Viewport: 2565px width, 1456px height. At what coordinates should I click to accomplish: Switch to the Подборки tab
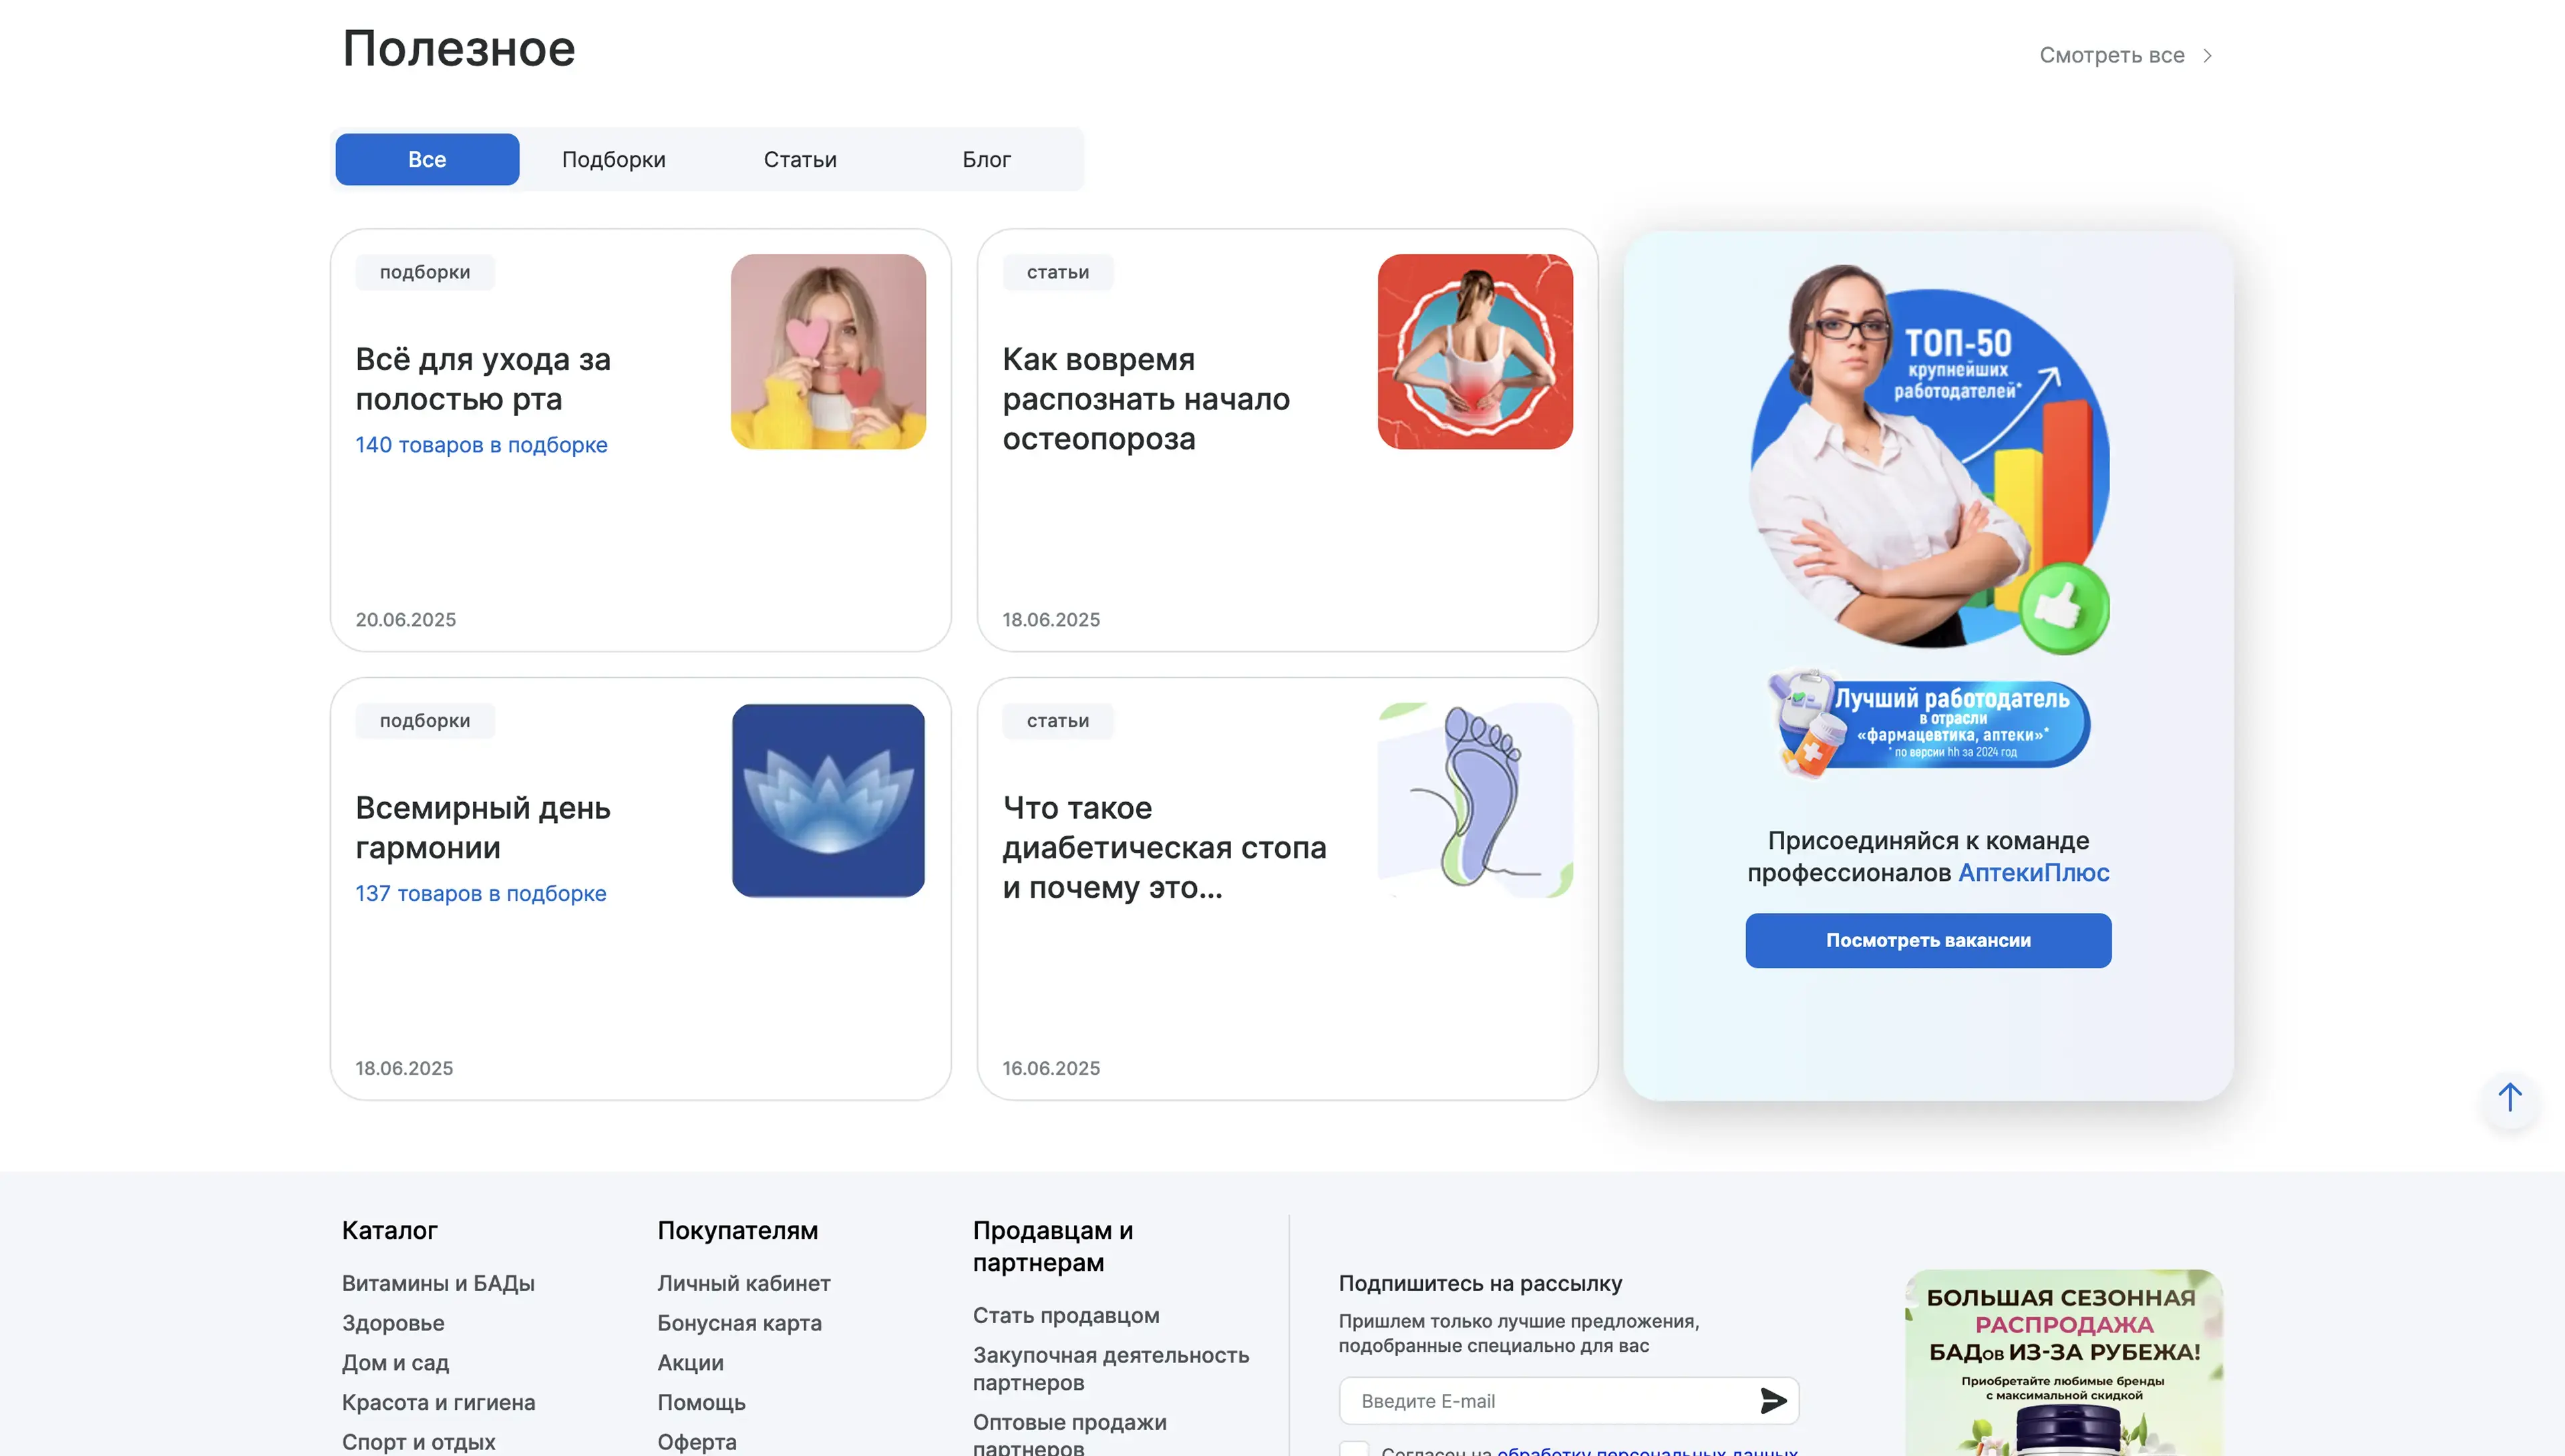coord(613,159)
